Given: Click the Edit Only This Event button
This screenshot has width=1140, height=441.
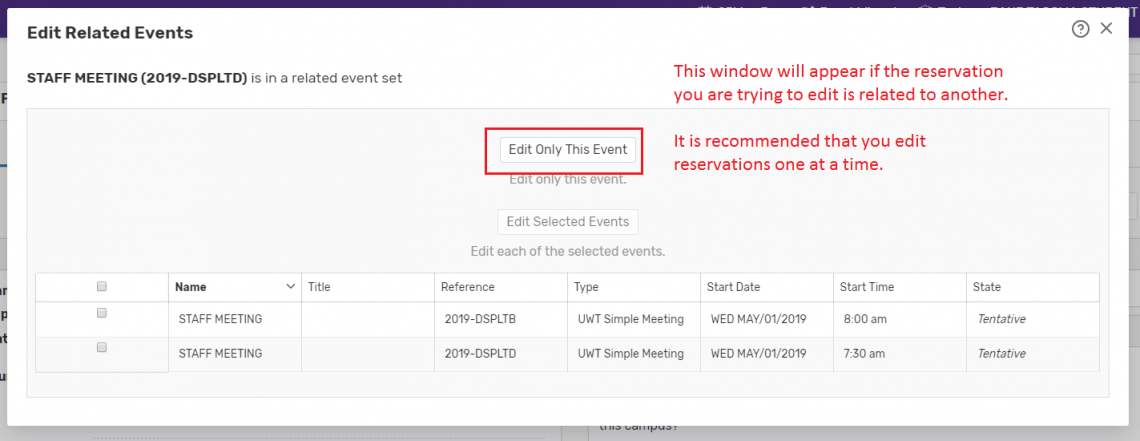Looking at the screenshot, I should (x=567, y=149).
